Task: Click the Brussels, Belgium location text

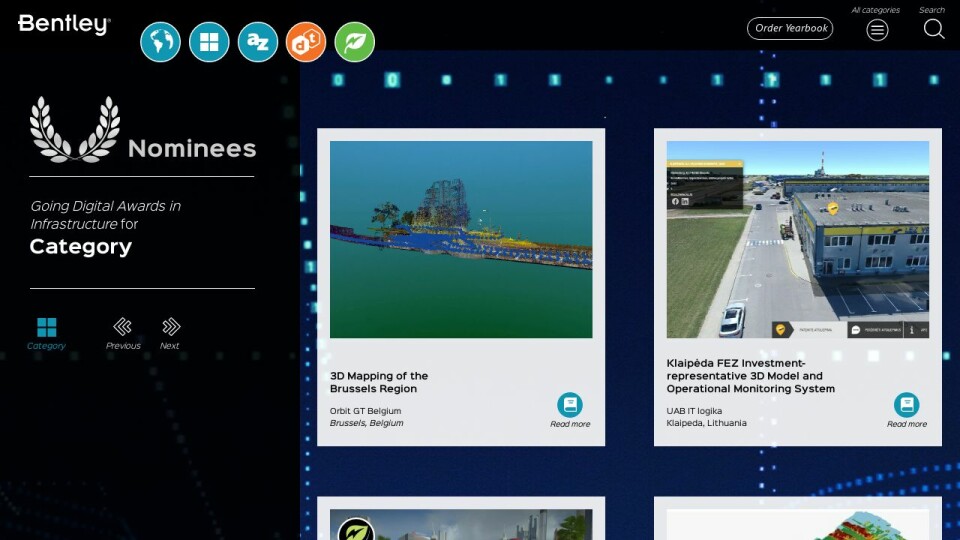Action: pos(366,423)
